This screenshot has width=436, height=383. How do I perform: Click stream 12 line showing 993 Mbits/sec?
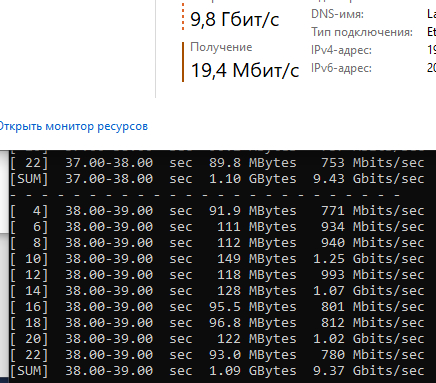tap(217, 275)
